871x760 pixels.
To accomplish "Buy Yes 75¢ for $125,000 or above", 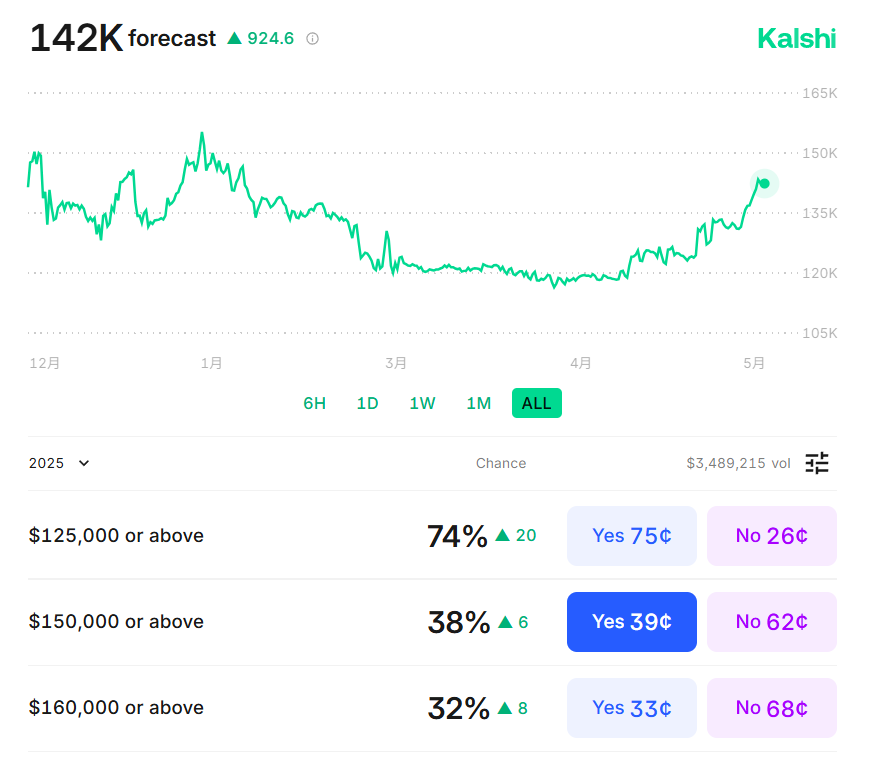I will click(x=631, y=536).
